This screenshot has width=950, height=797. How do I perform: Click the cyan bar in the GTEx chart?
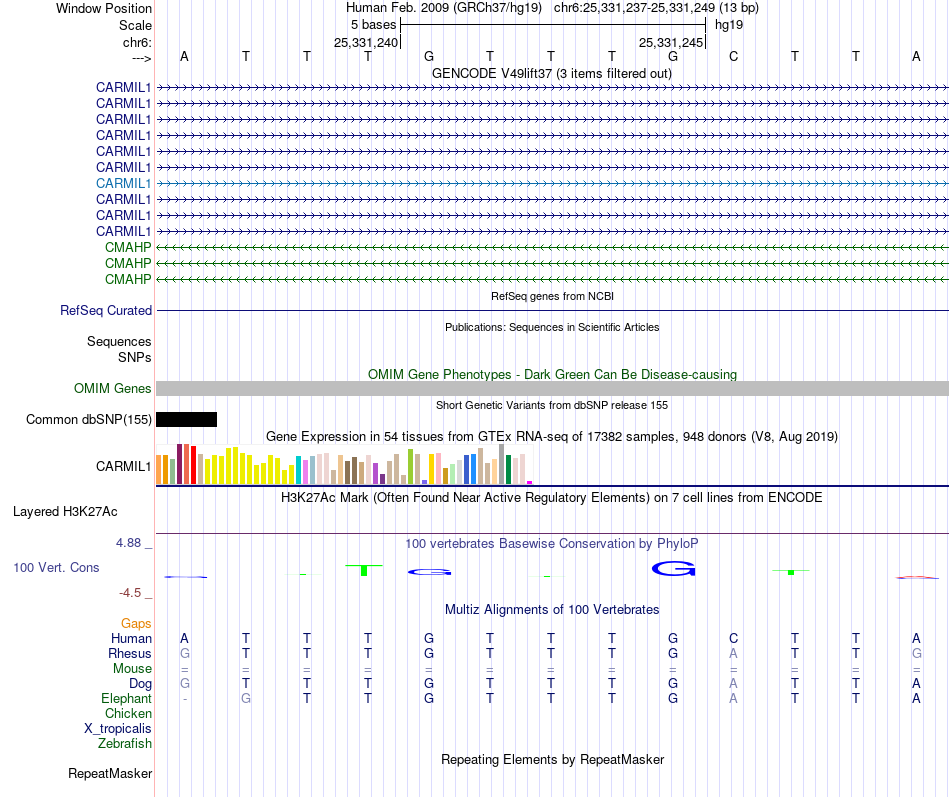(299, 470)
